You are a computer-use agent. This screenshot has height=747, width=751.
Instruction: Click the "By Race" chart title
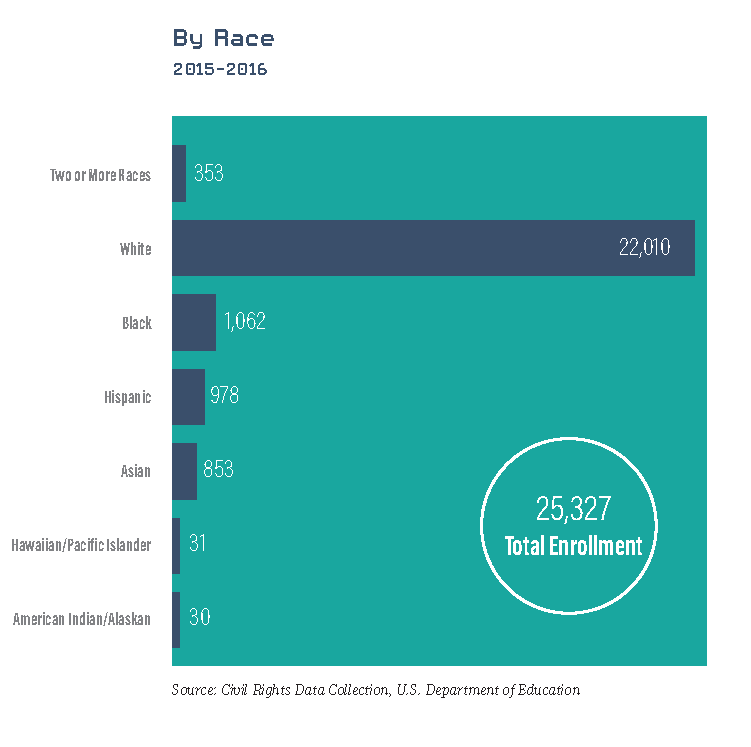coord(223,39)
